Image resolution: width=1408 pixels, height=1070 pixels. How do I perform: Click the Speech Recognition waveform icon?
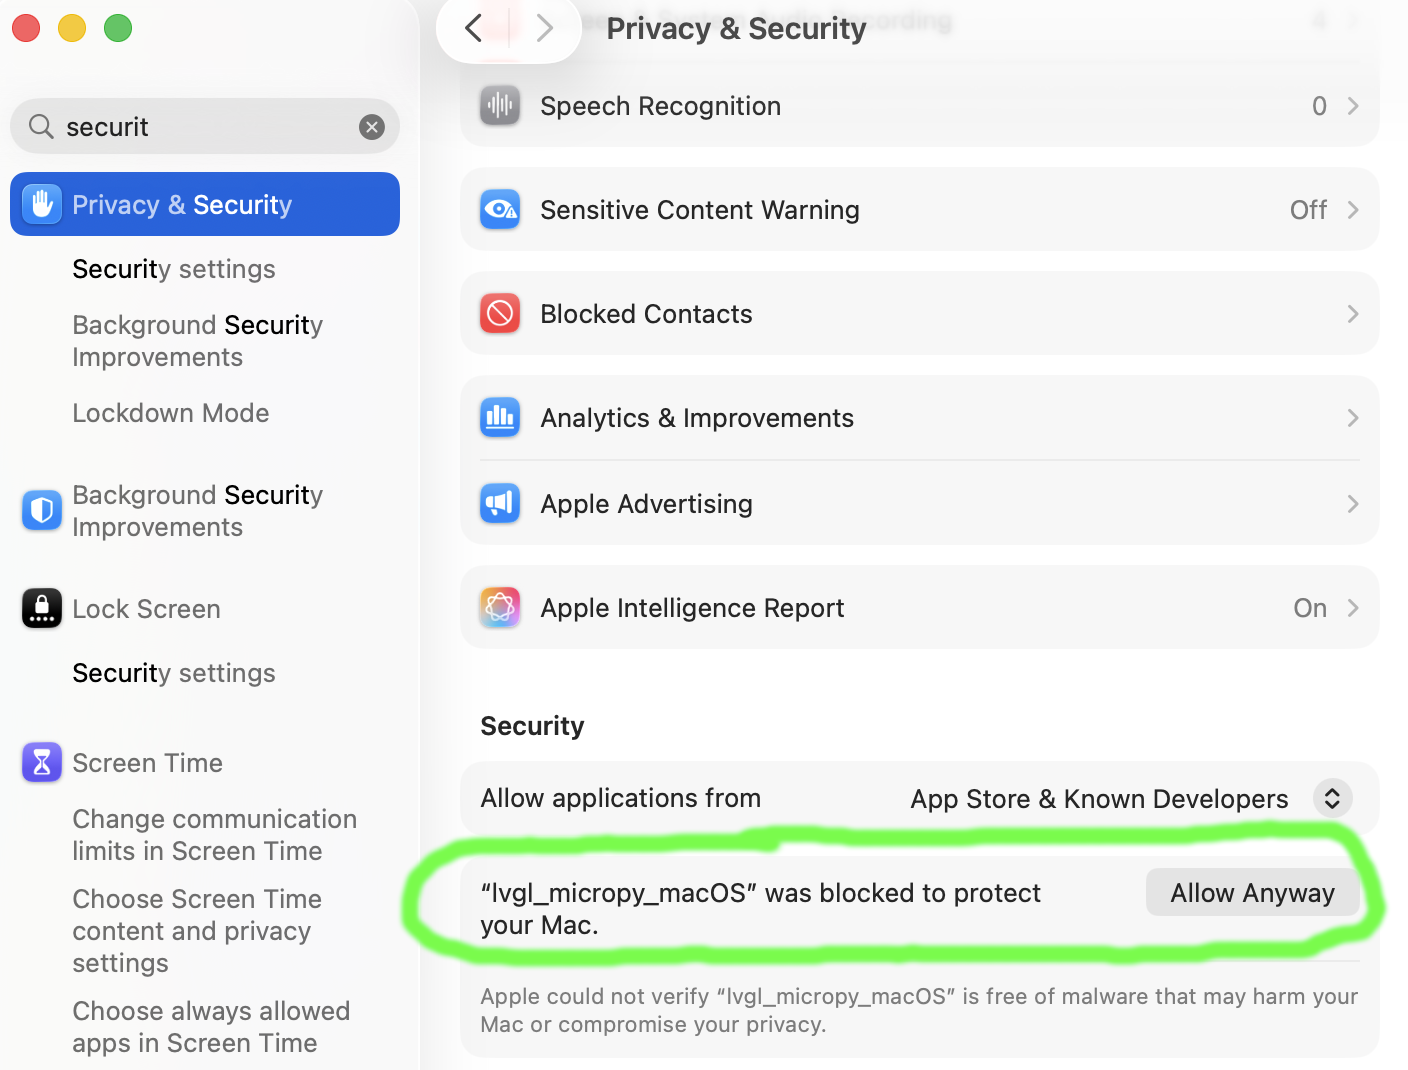(500, 105)
